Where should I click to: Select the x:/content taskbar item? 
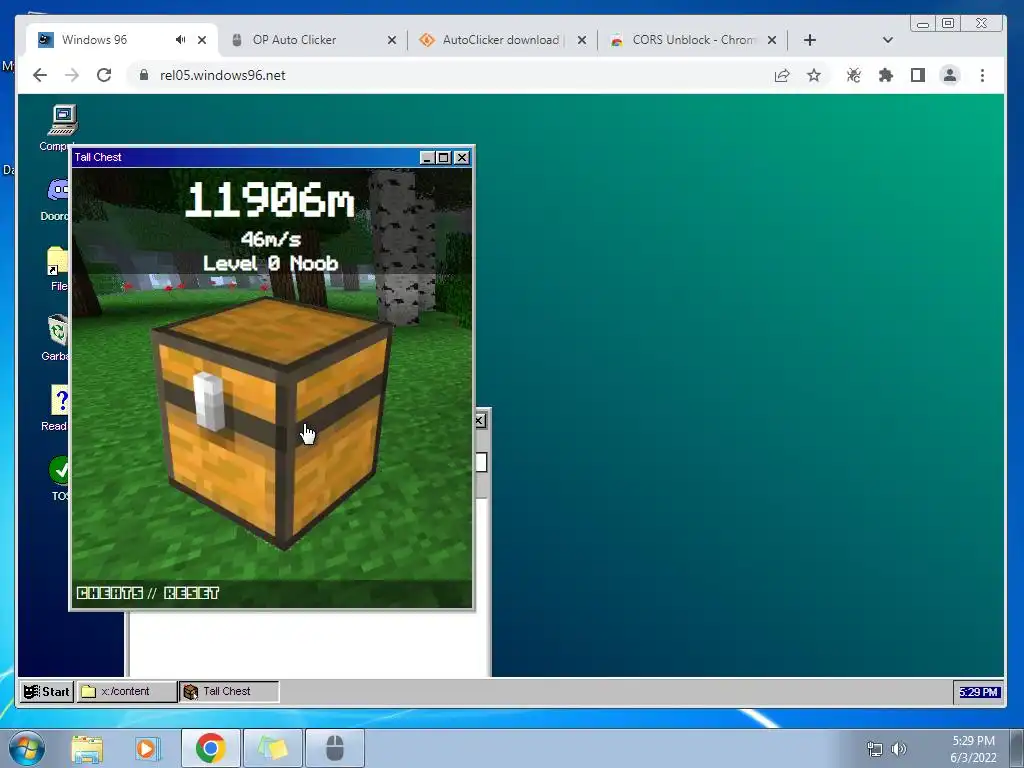tap(127, 692)
